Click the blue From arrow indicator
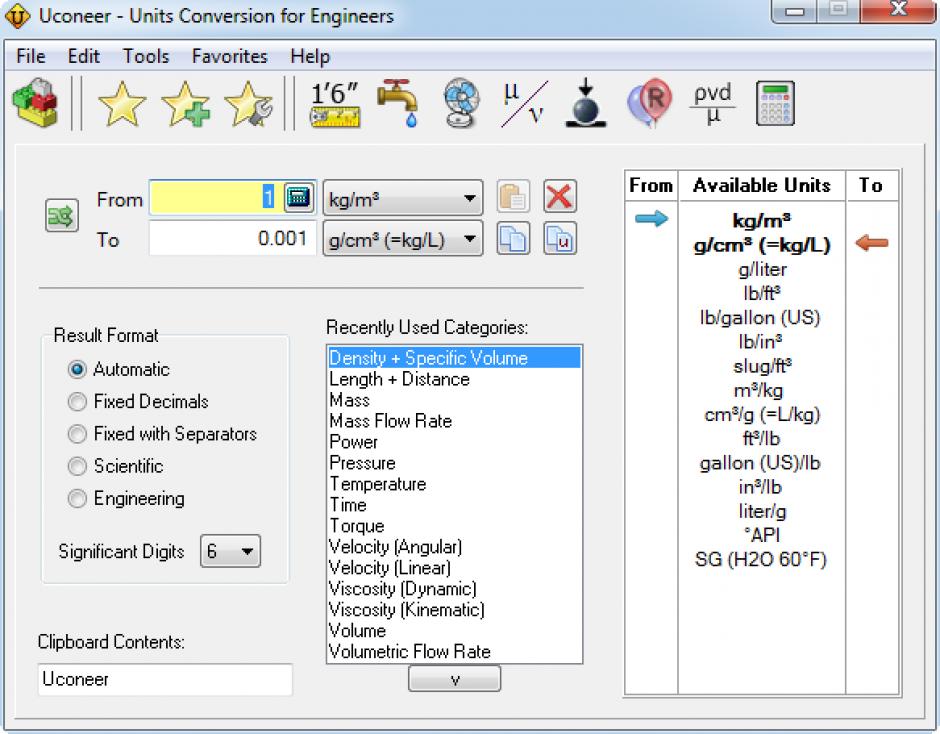 click(x=651, y=218)
